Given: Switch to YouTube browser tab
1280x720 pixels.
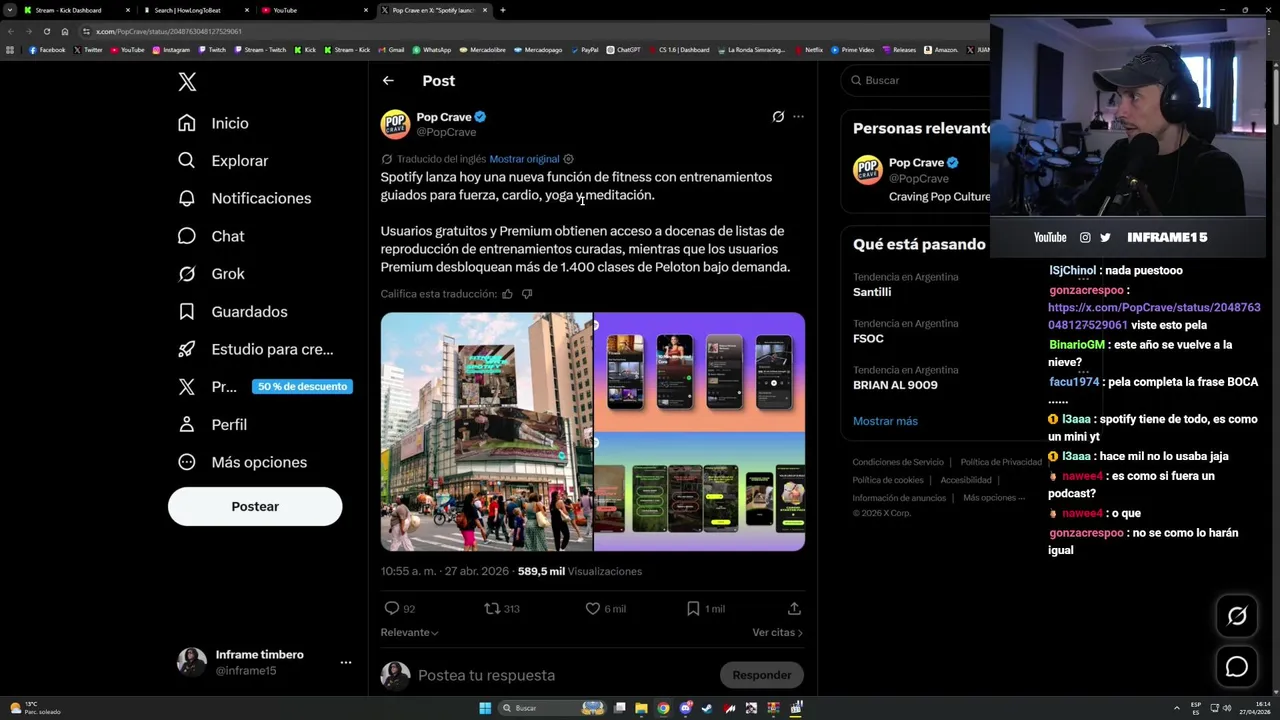Looking at the screenshot, I should coord(315,10).
